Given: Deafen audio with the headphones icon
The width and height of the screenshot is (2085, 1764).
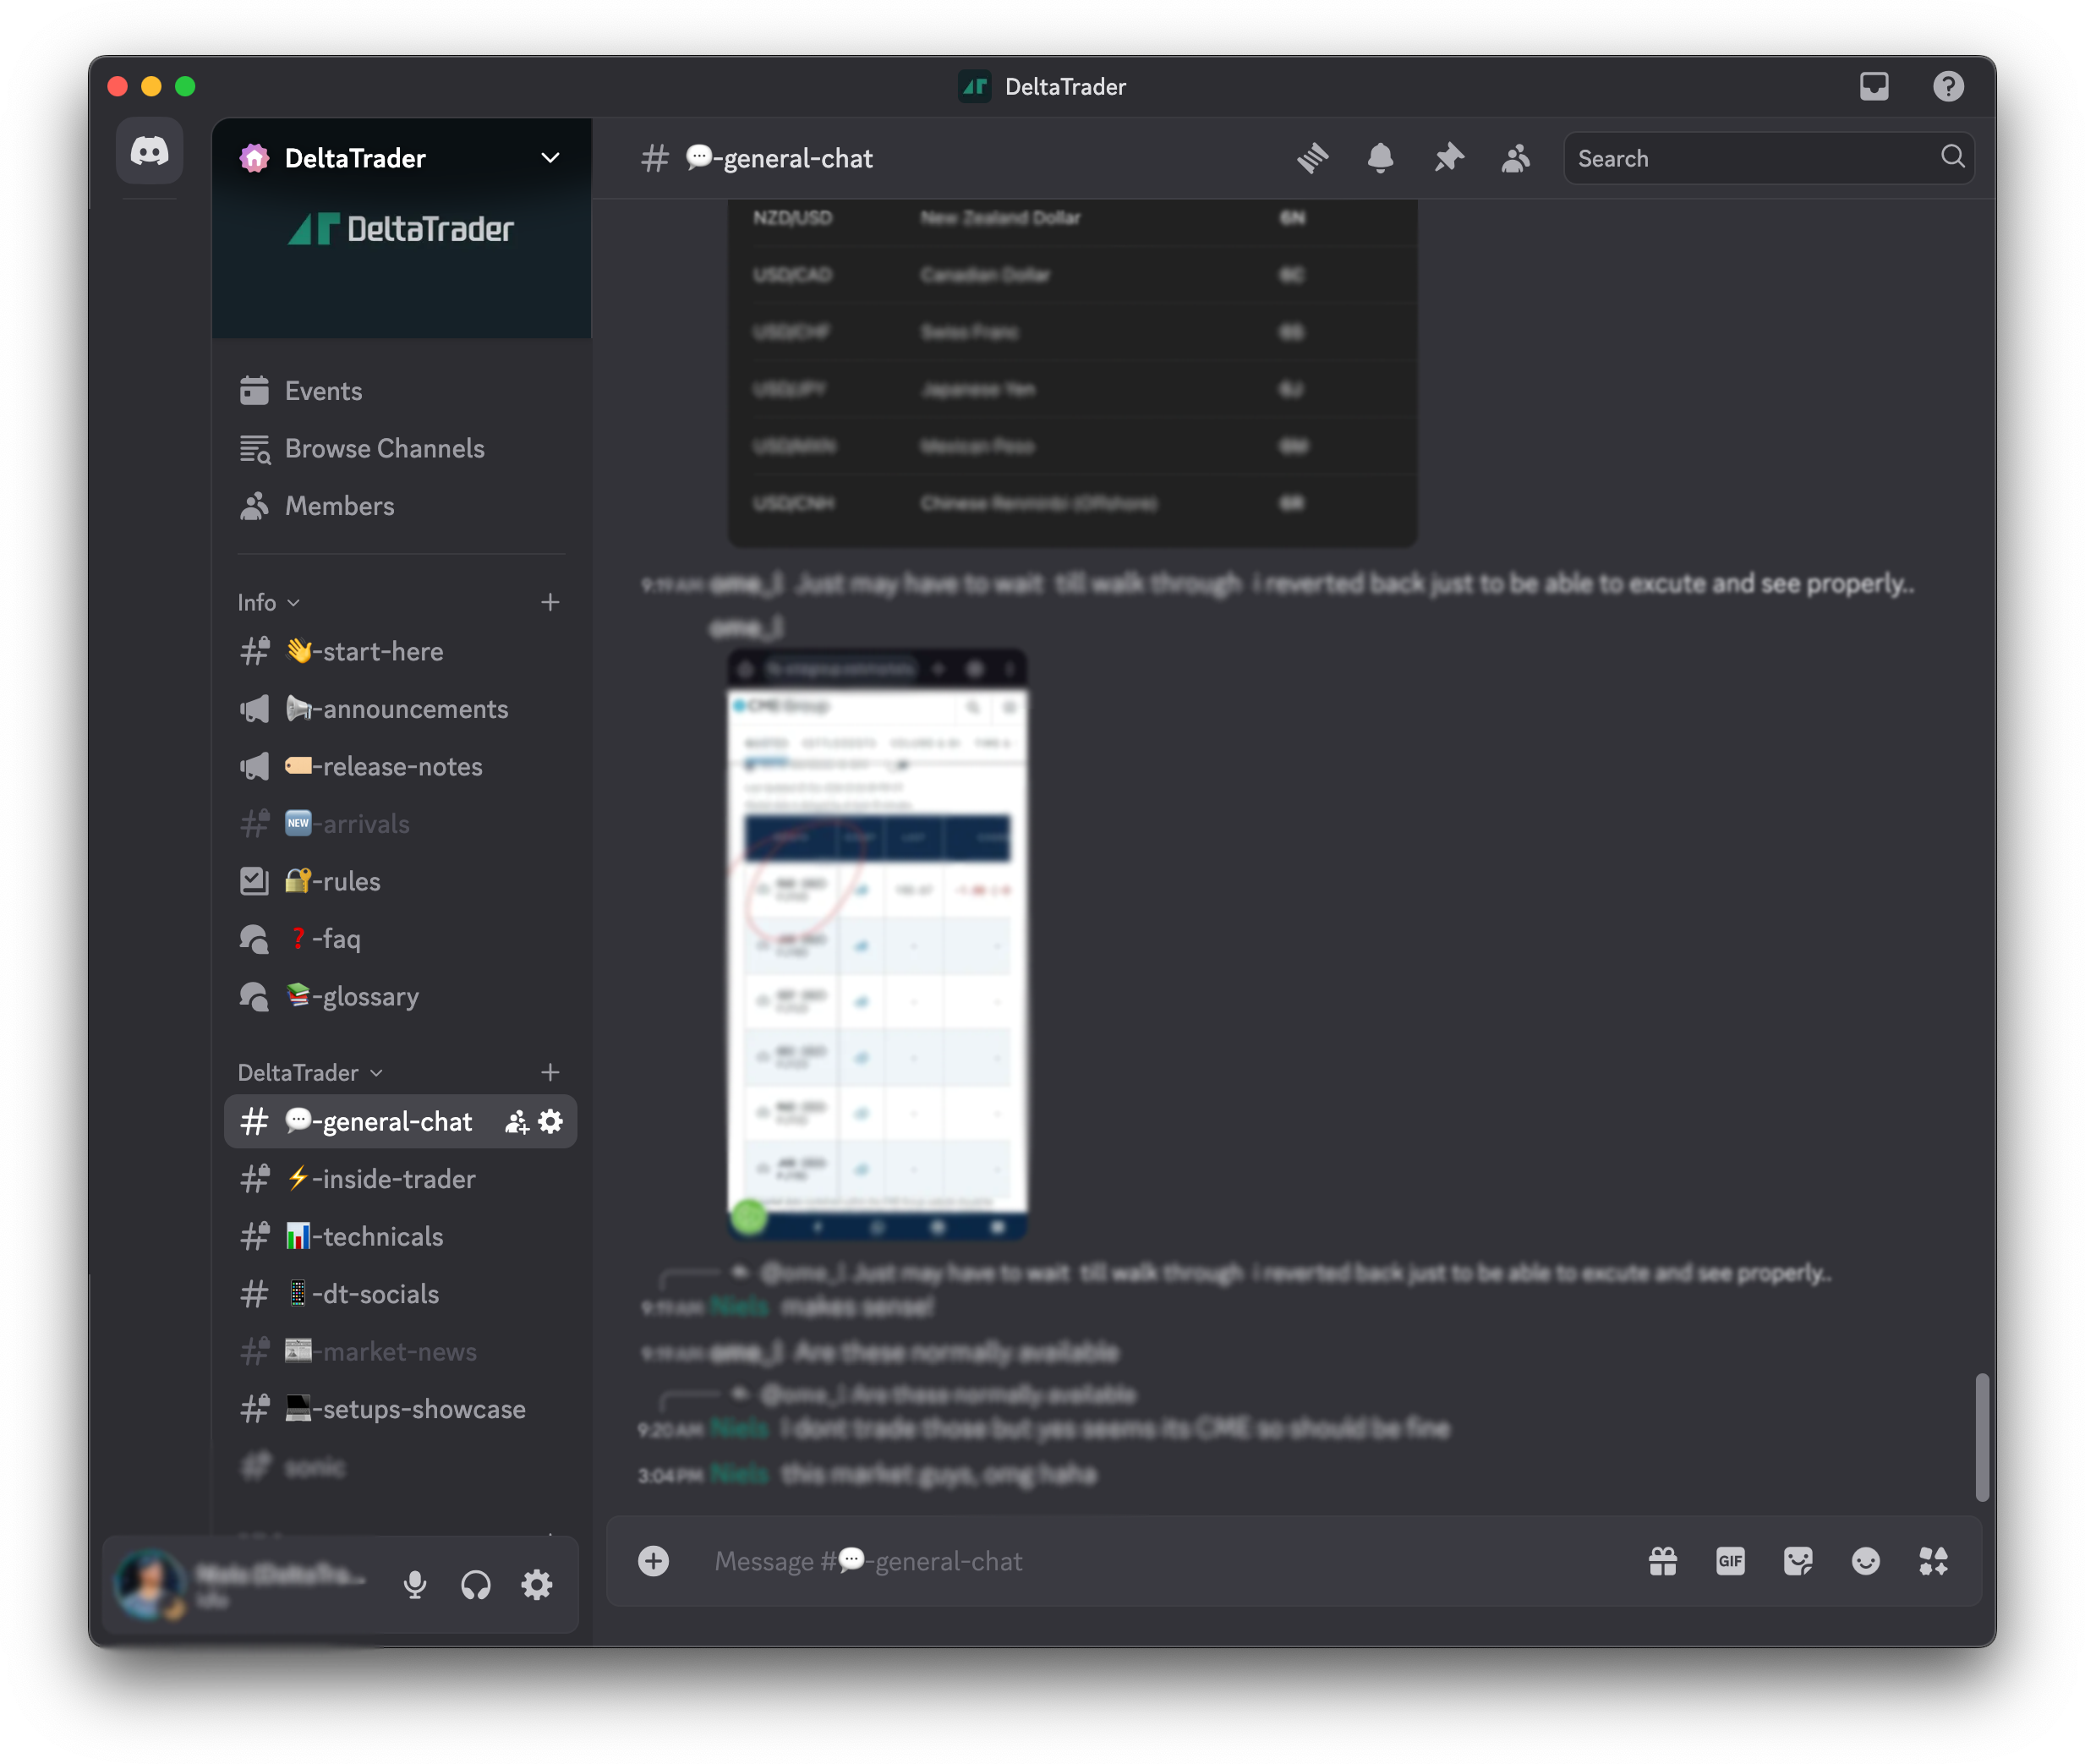Looking at the screenshot, I should coord(476,1584).
